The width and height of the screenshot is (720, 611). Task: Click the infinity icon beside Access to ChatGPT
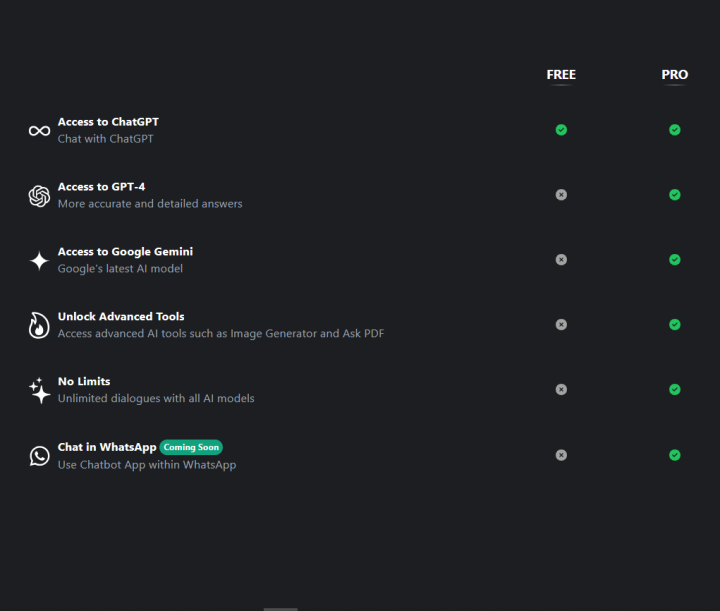tap(39, 131)
